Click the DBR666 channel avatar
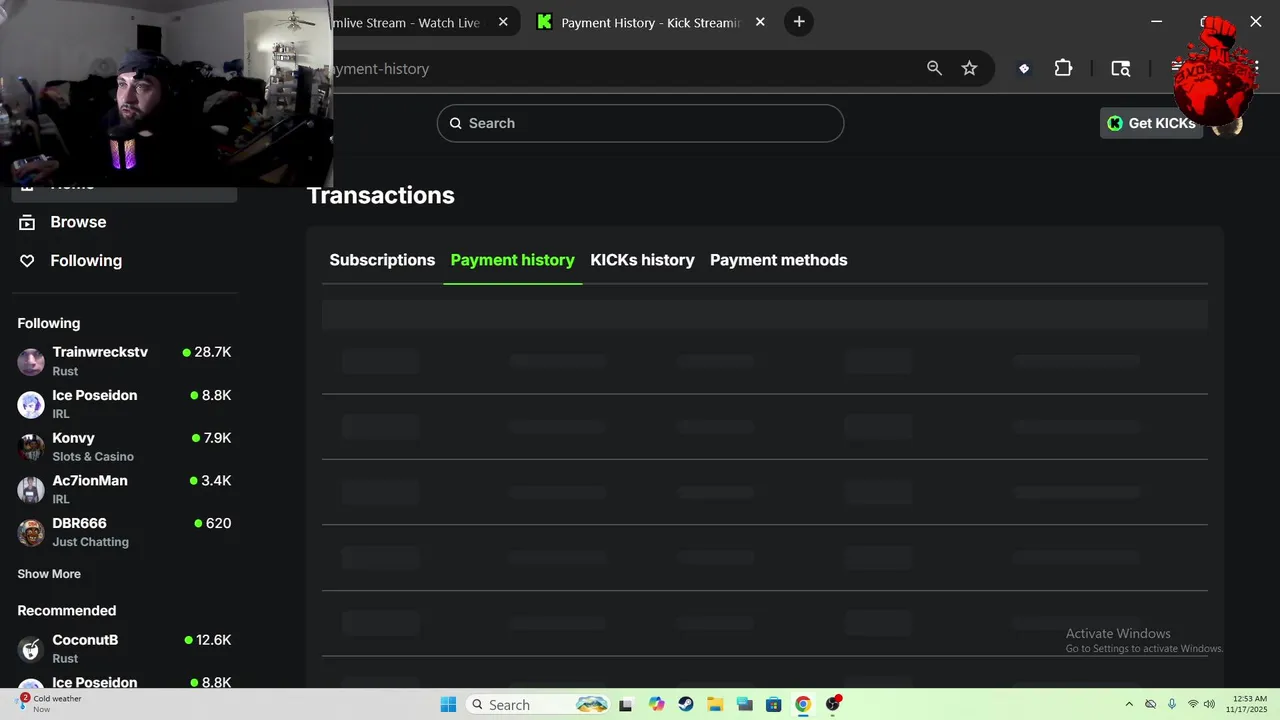The width and height of the screenshot is (1280, 720). [x=31, y=533]
